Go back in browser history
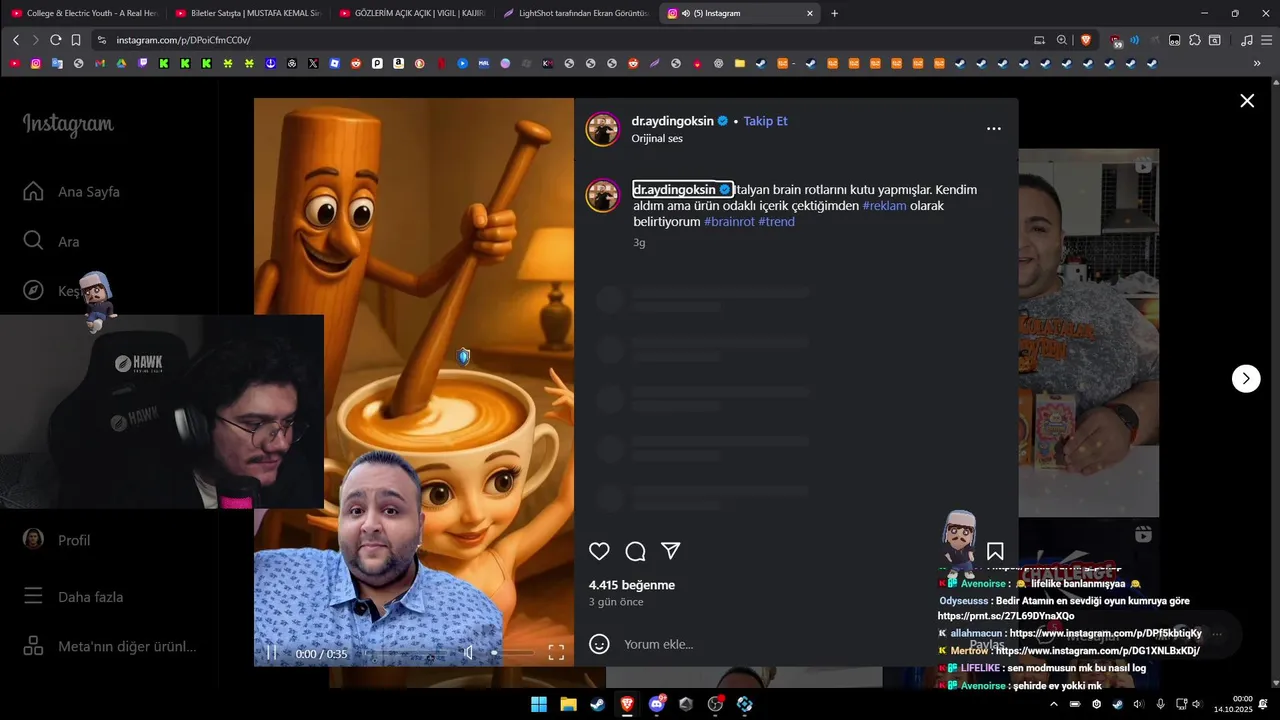This screenshot has height=720, width=1280. [x=16, y=40]
